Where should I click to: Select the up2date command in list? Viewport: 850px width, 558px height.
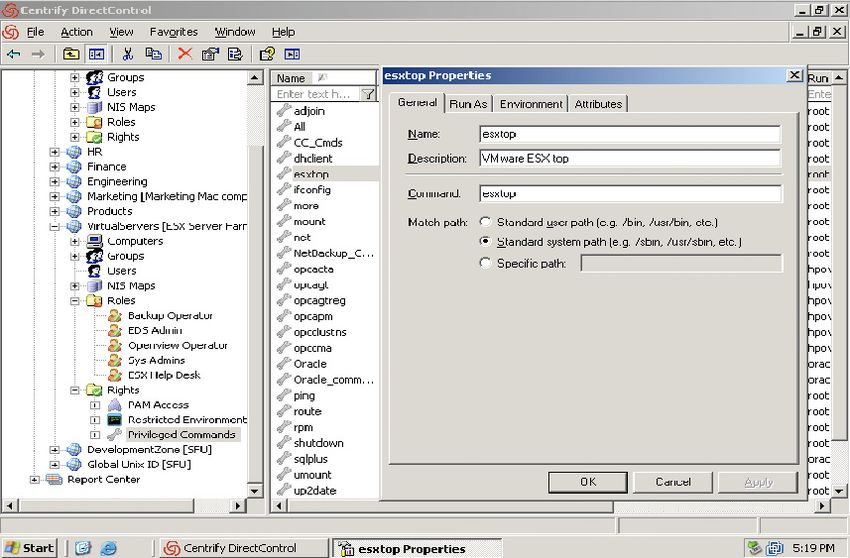314,491
